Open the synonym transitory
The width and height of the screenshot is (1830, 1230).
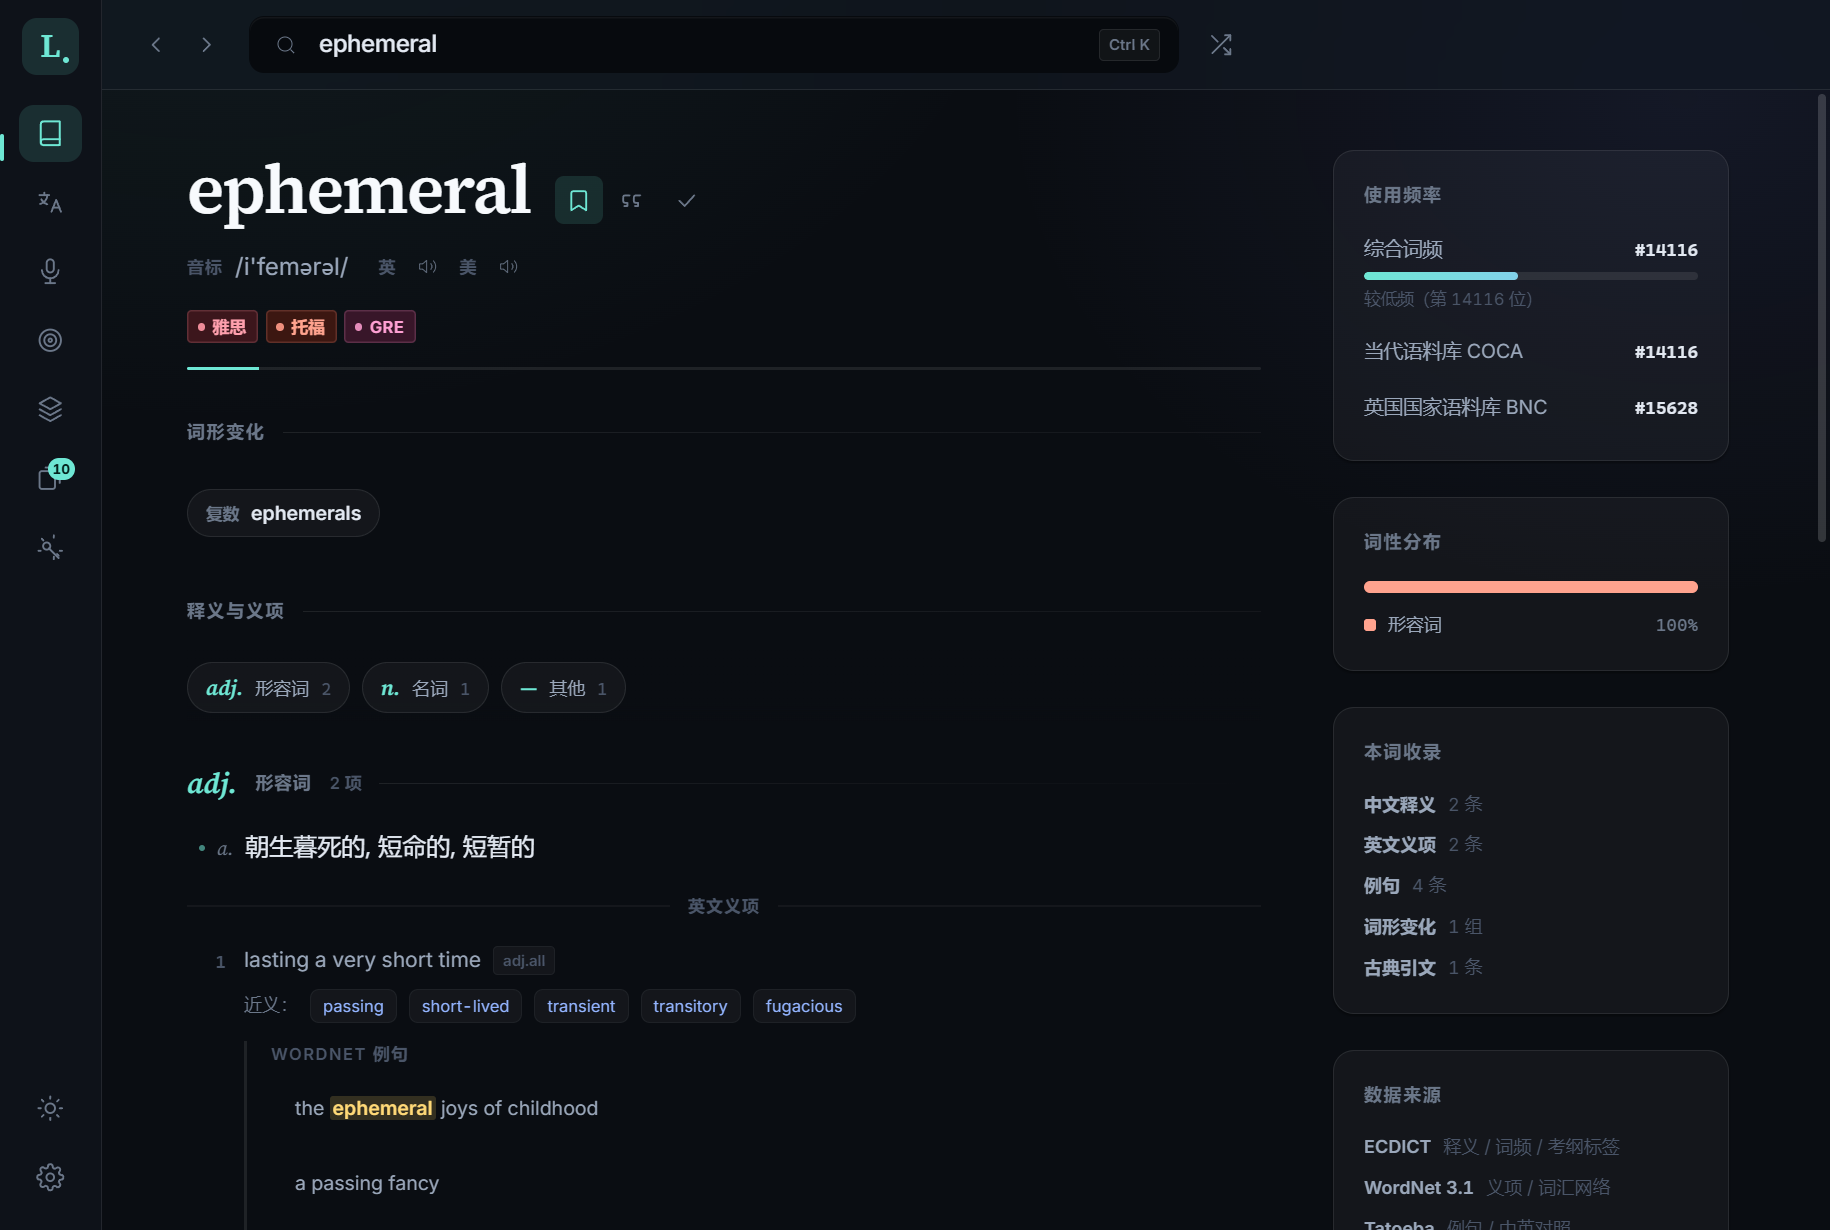point(690,1006)
